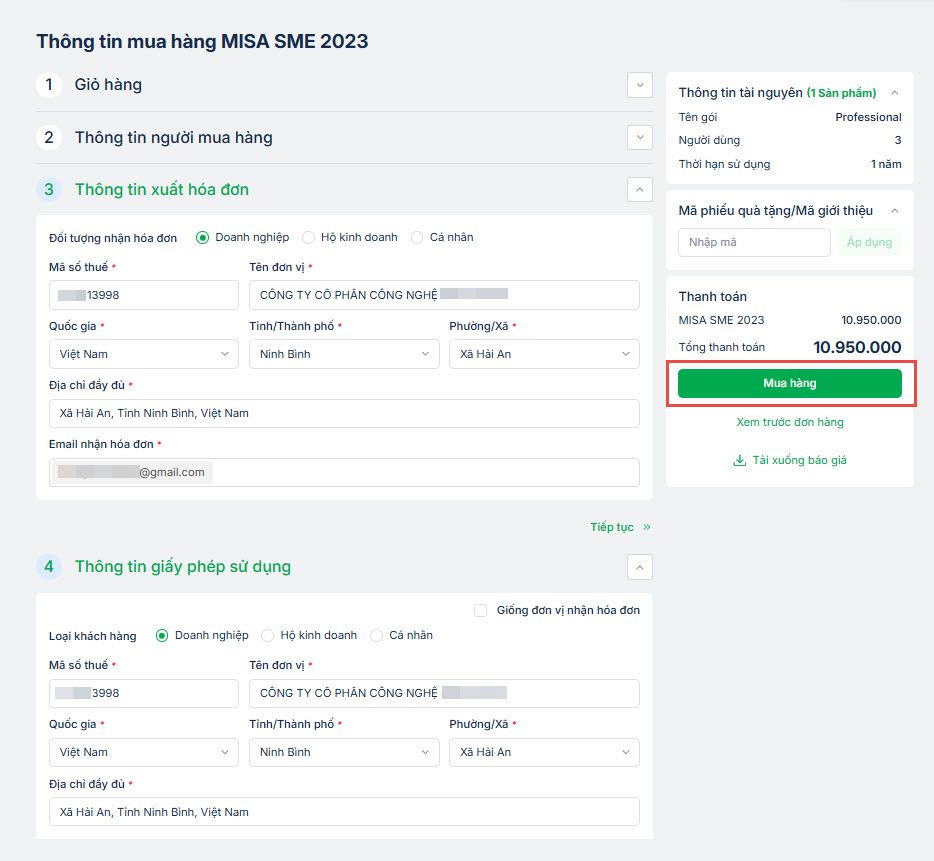Open invoice Phường/Xã dropdown Xã Hải An
The height and width of the screenshot is (861, 934).
pyautogui.click(x=544, y=354)
